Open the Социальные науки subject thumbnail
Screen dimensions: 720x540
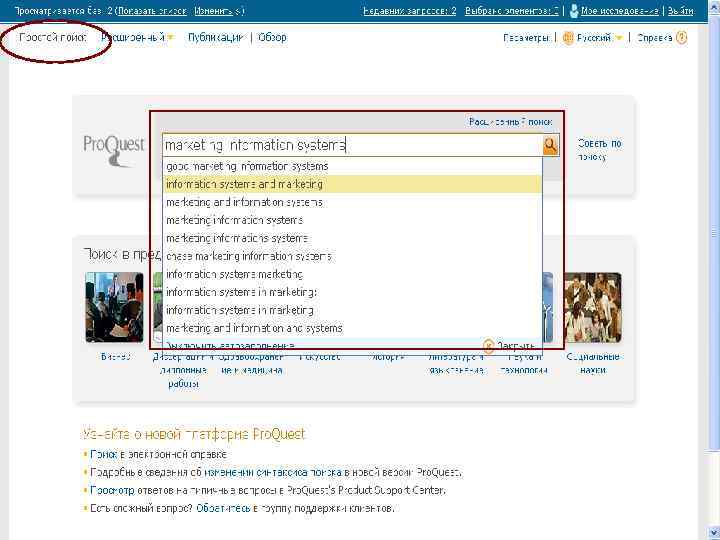pos(592,307)
